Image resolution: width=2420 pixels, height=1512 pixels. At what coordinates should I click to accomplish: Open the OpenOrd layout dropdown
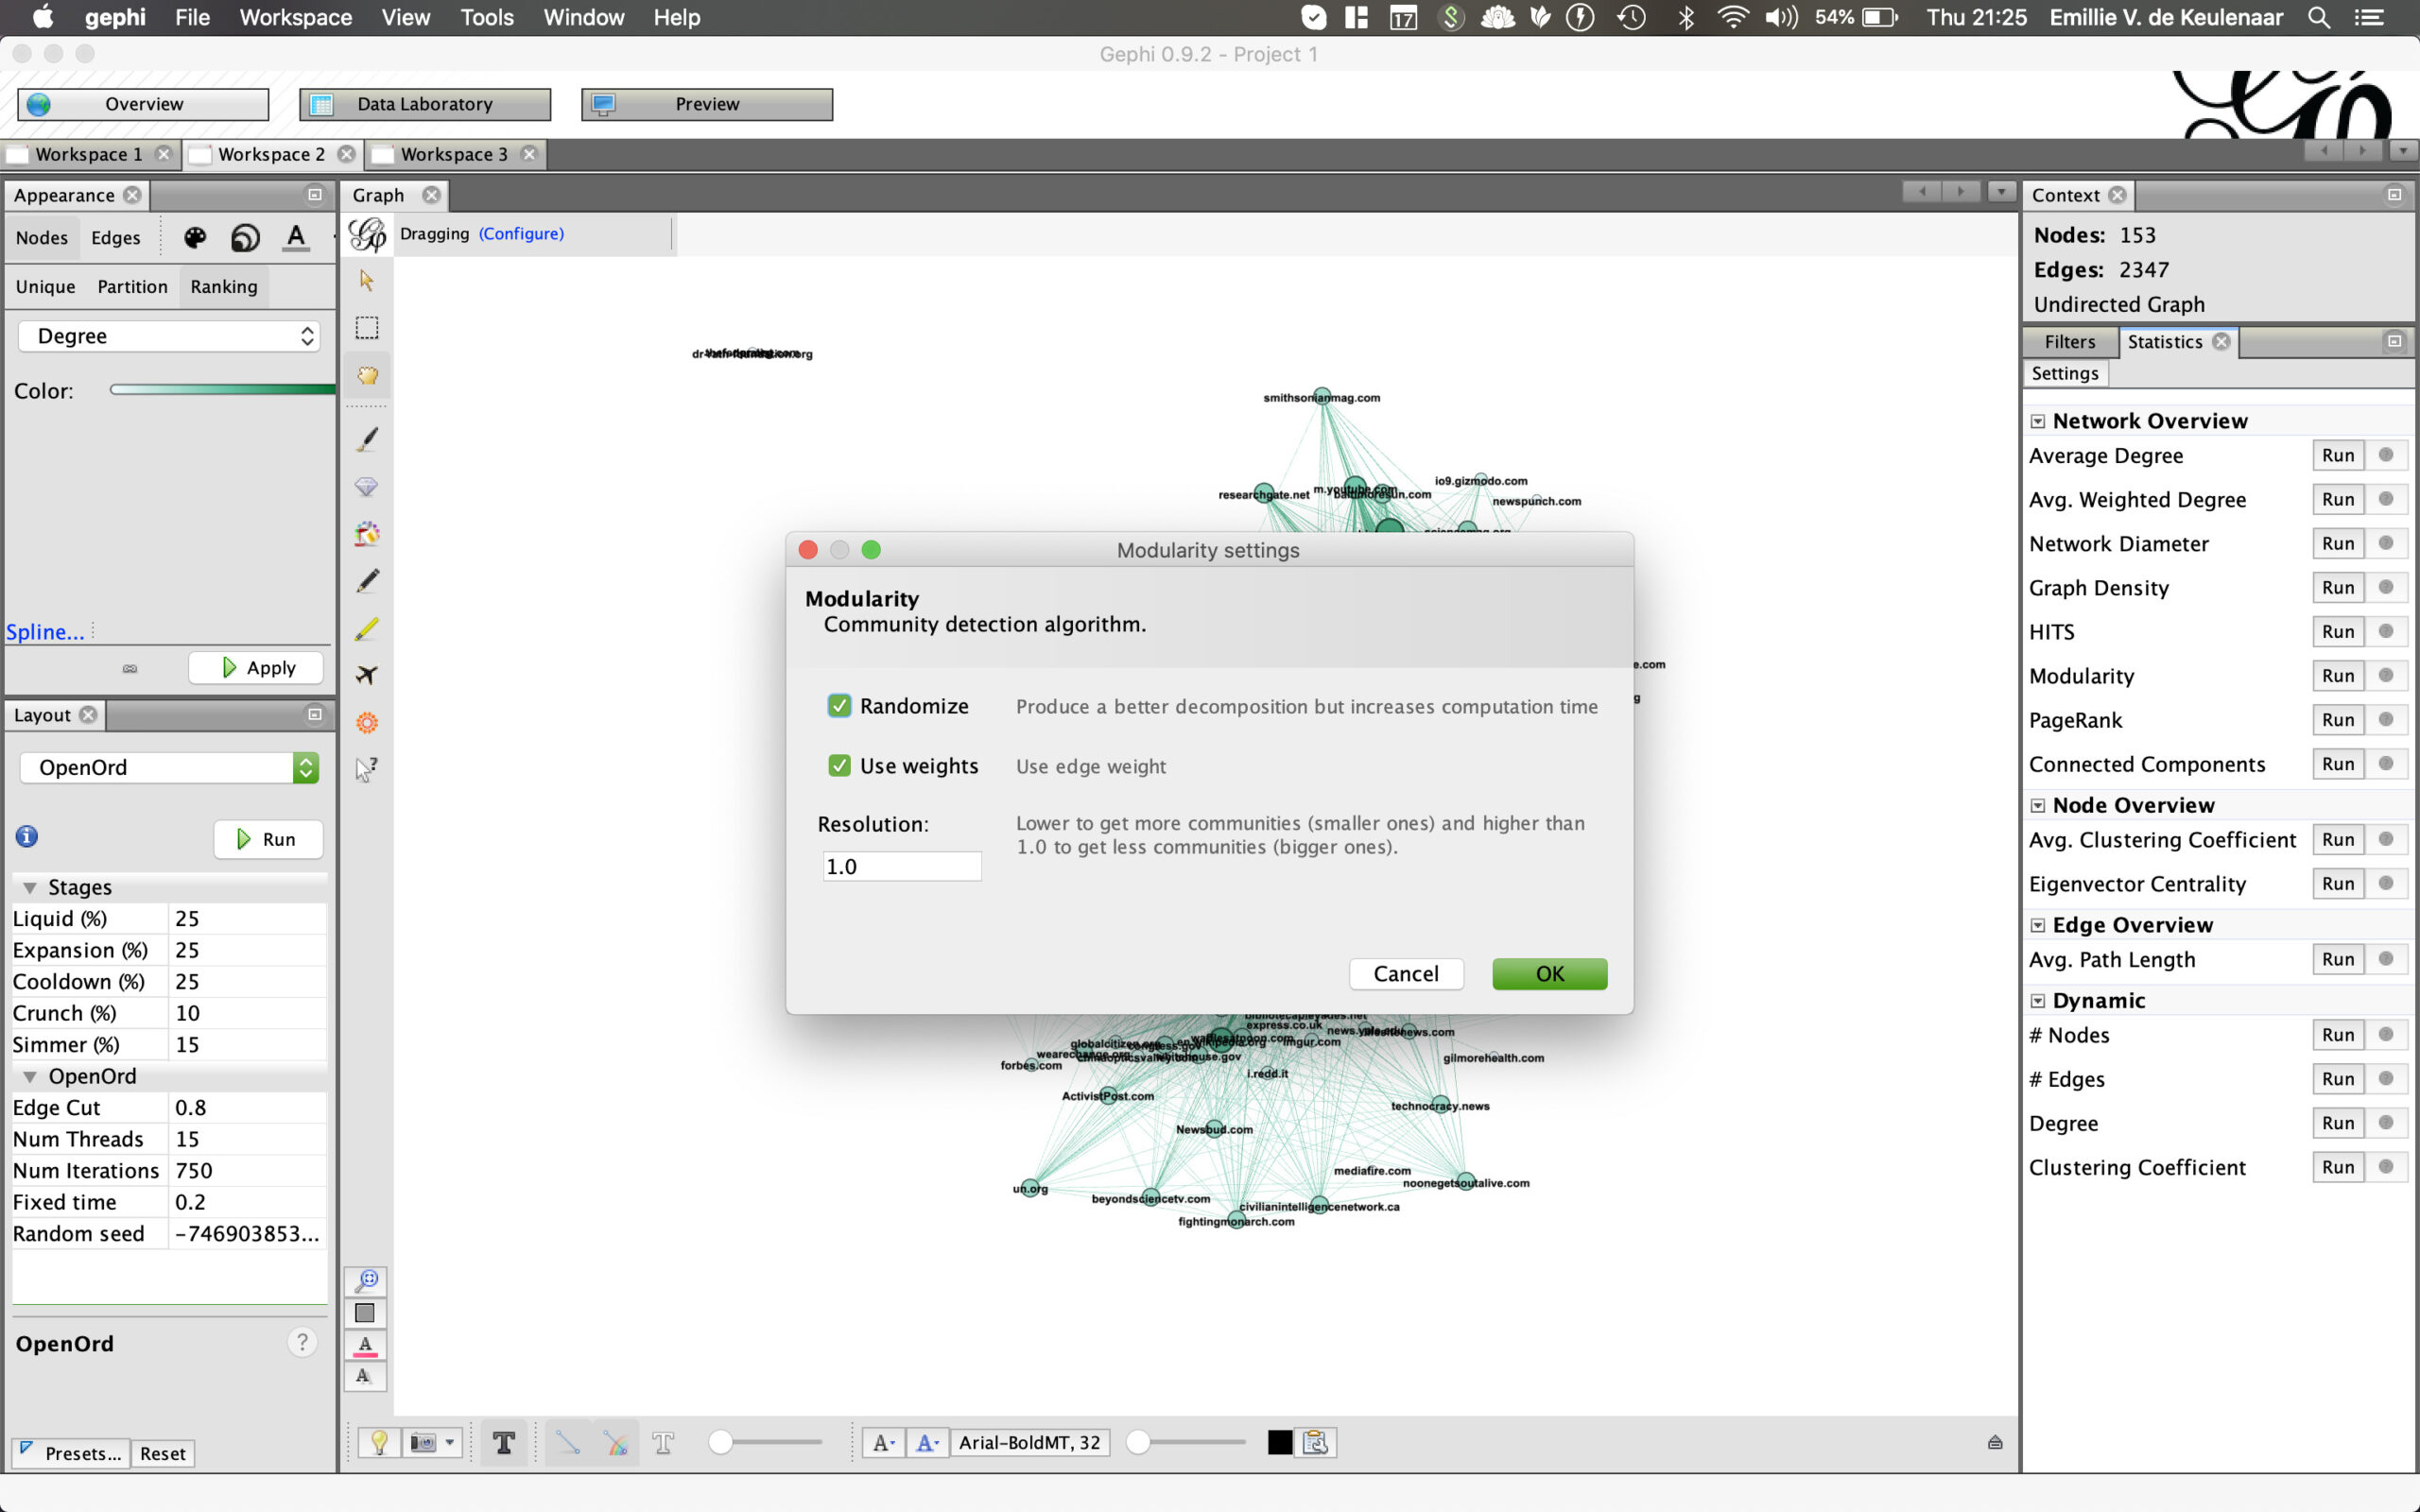pyautogui.click(x=169, y=767)
